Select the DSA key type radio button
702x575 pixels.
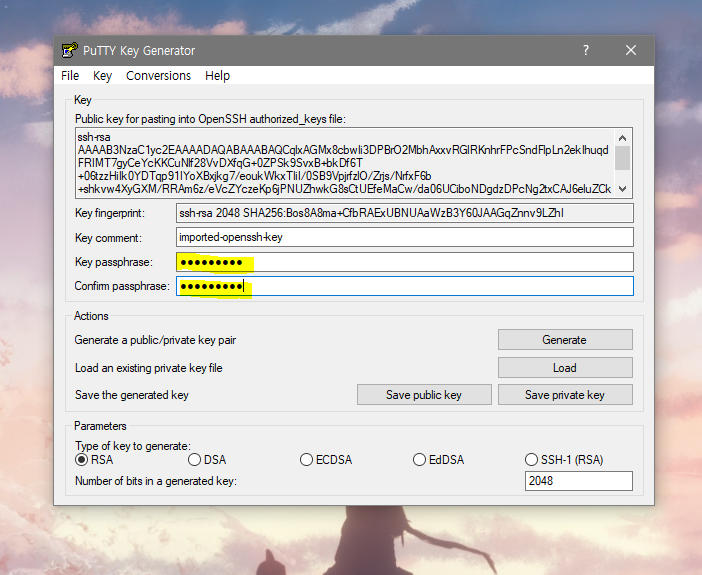[194, 460]
